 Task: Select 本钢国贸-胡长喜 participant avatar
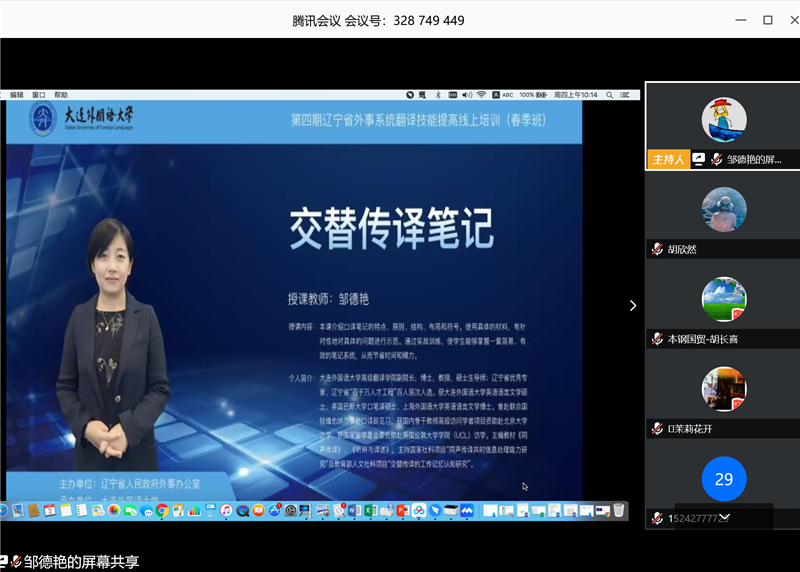pos(723,300)
